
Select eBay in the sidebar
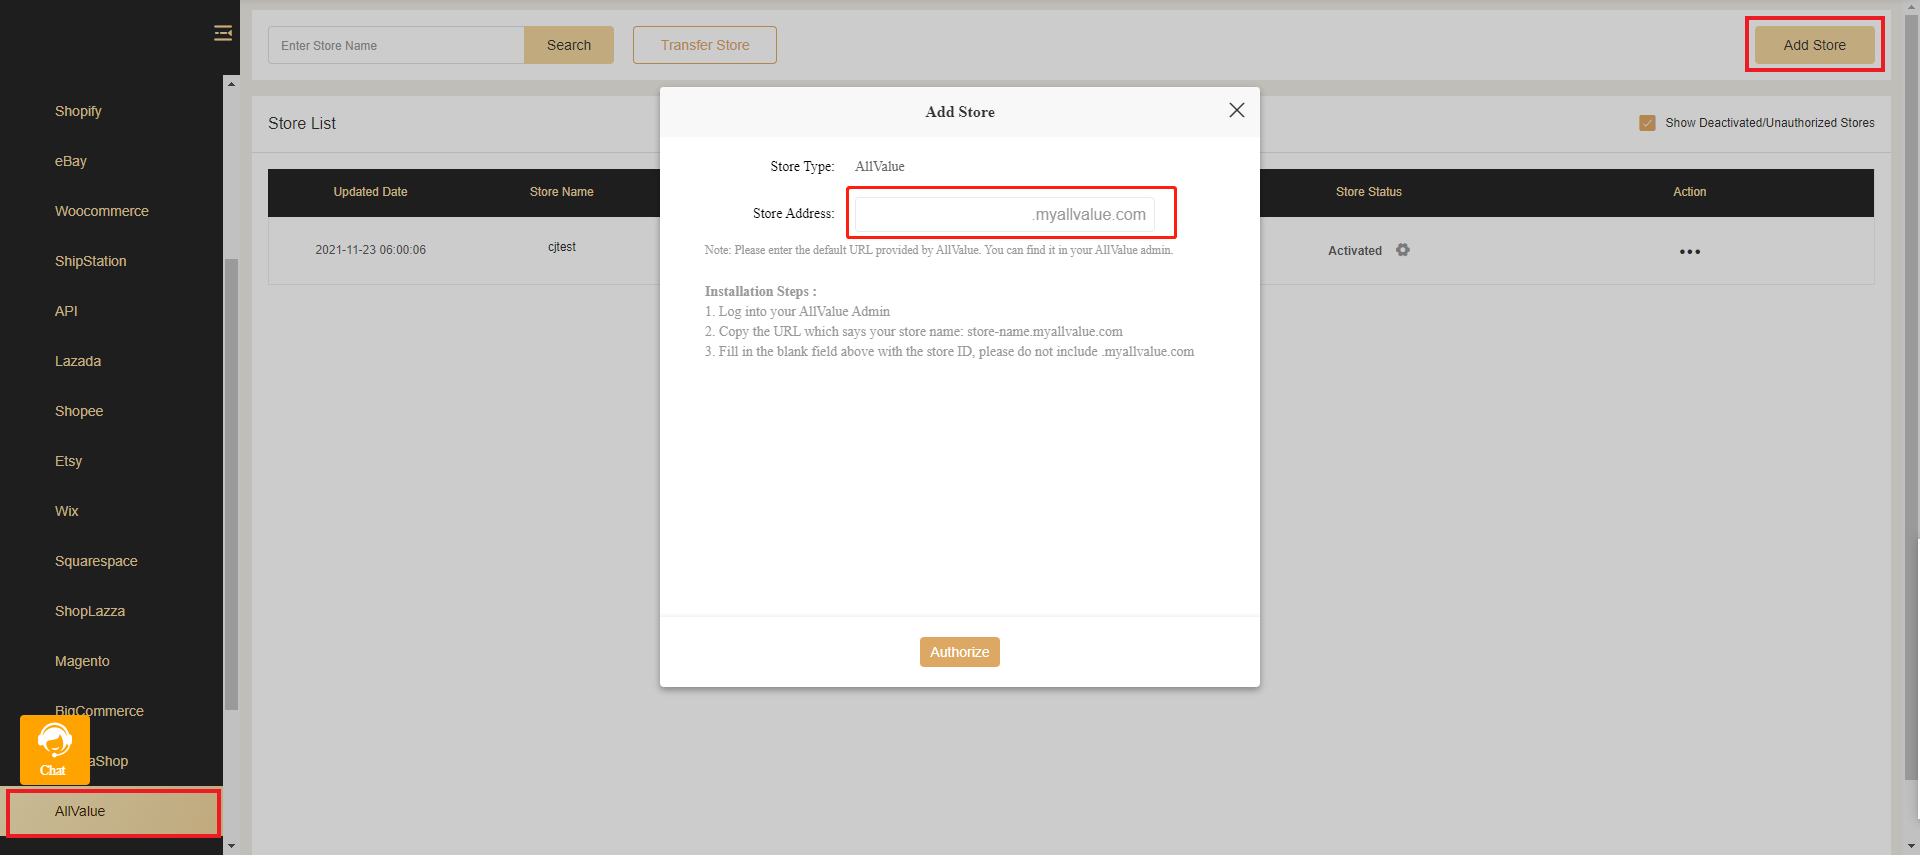click(71, 161)
